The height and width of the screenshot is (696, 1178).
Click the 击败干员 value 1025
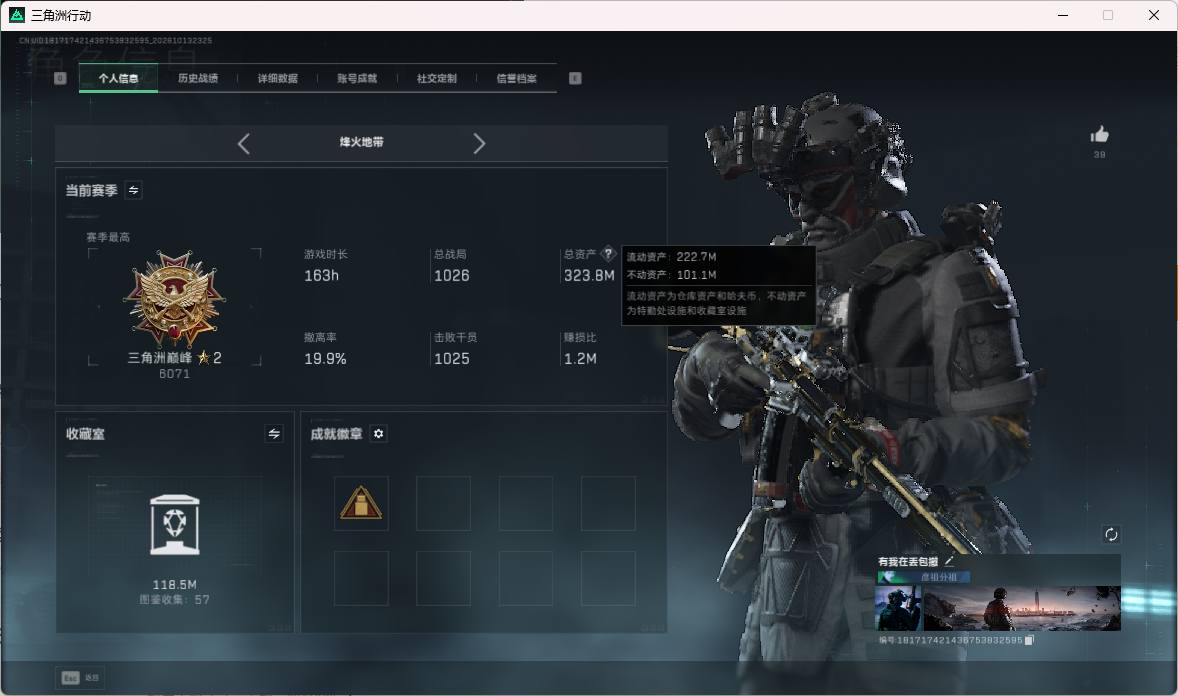click(452, 359)
